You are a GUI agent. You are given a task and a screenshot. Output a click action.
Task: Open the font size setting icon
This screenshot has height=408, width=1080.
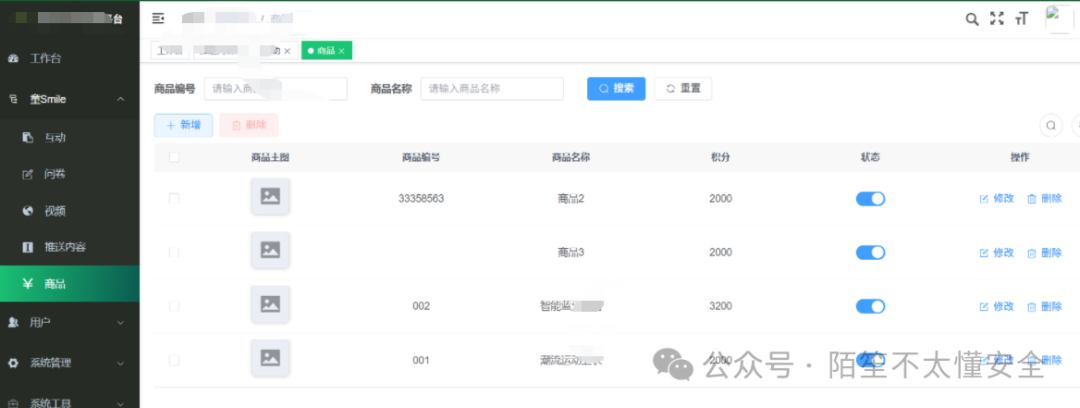tap(1021, 19)
